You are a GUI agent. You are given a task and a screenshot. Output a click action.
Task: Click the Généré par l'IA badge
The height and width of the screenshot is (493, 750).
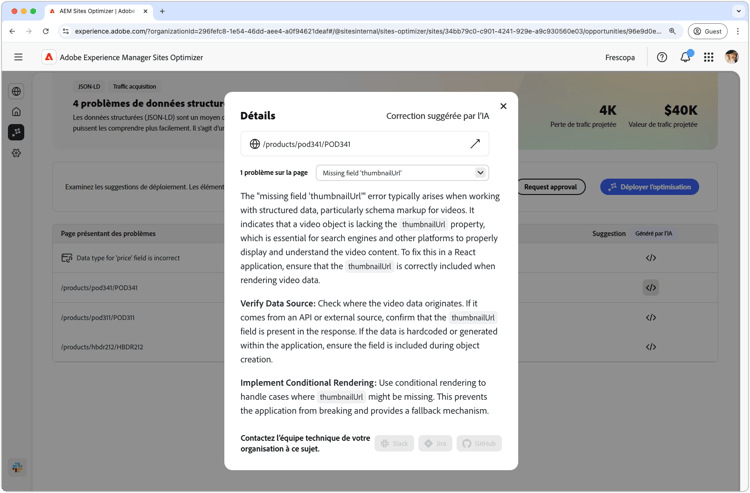tap(653, 234)
